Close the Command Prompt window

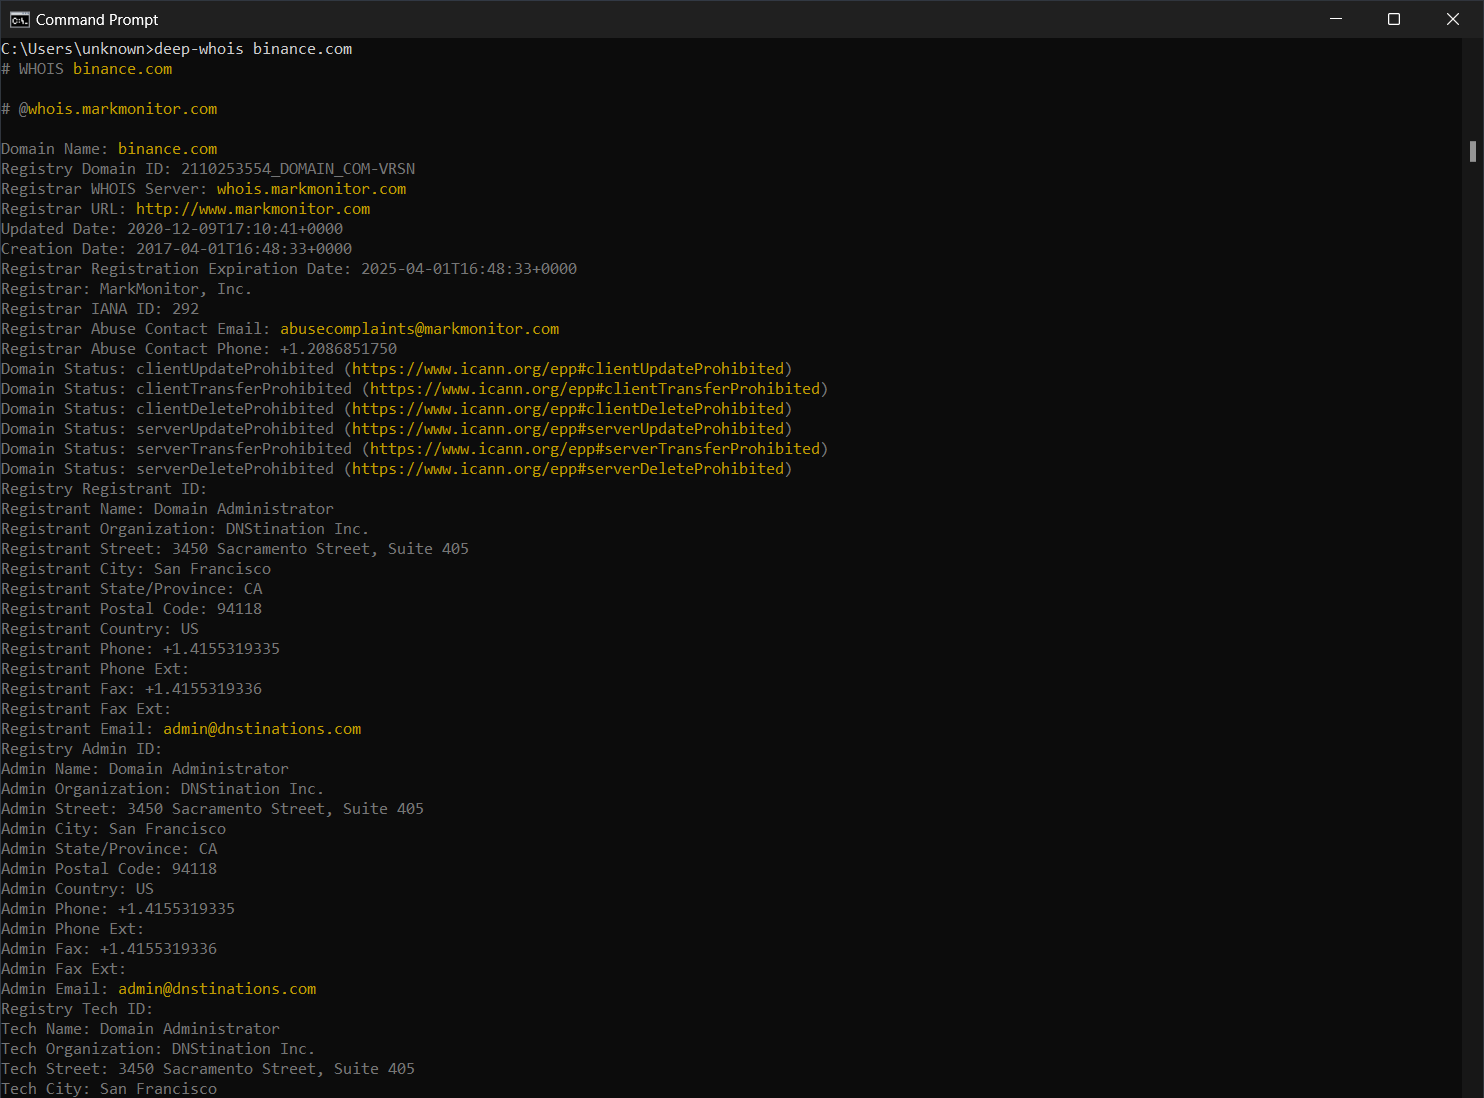pyautogui.click(x=1453, y=18)
